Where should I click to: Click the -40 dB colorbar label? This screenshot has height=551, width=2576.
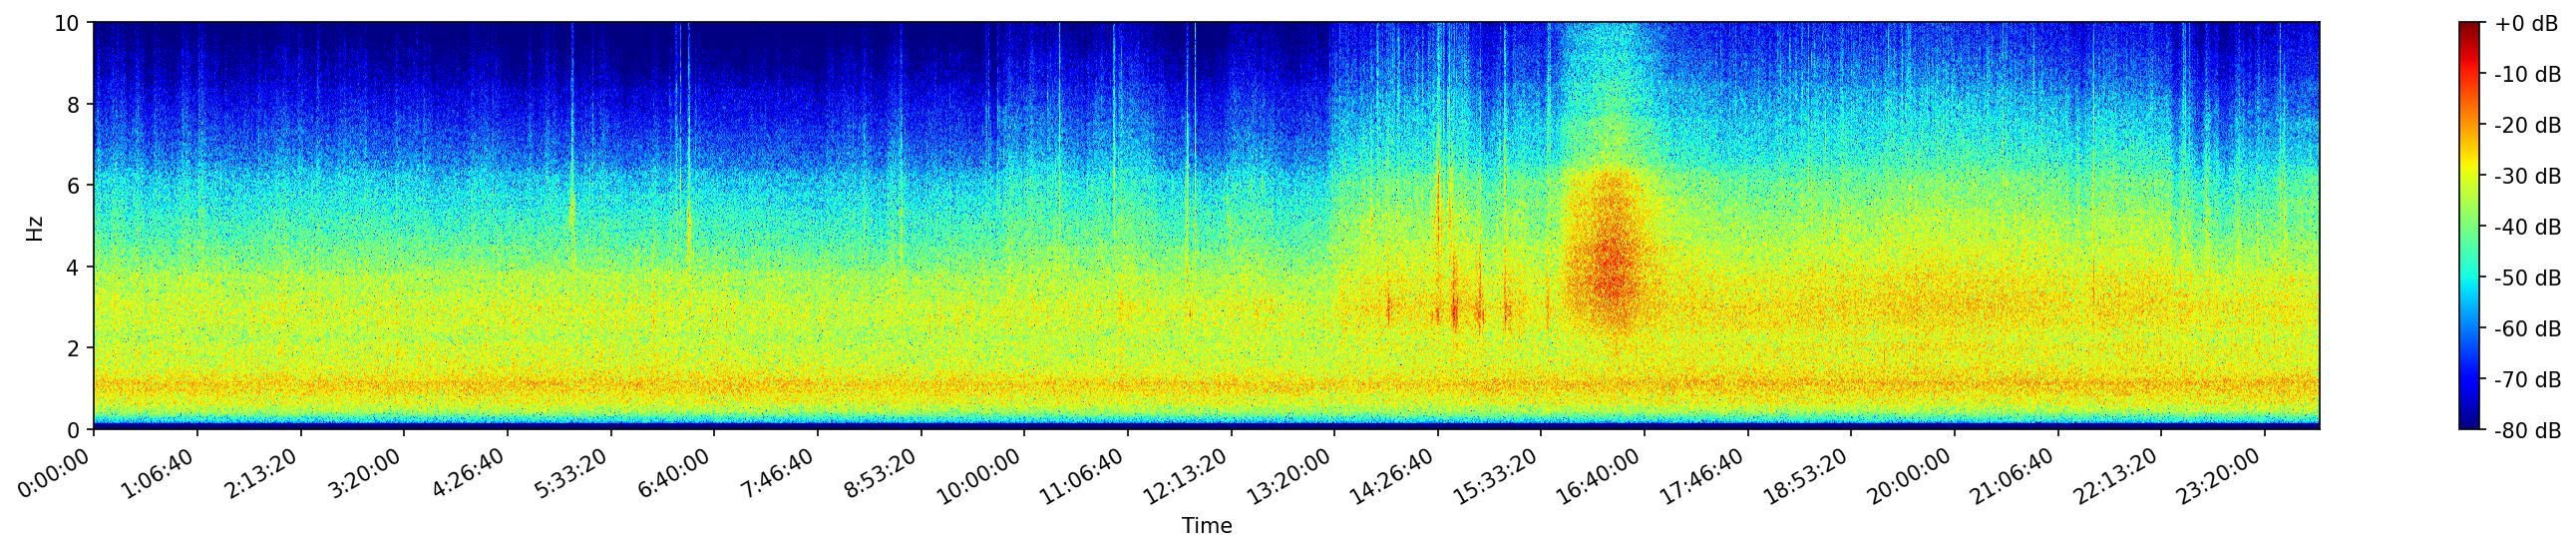(x=2526, y=227)
